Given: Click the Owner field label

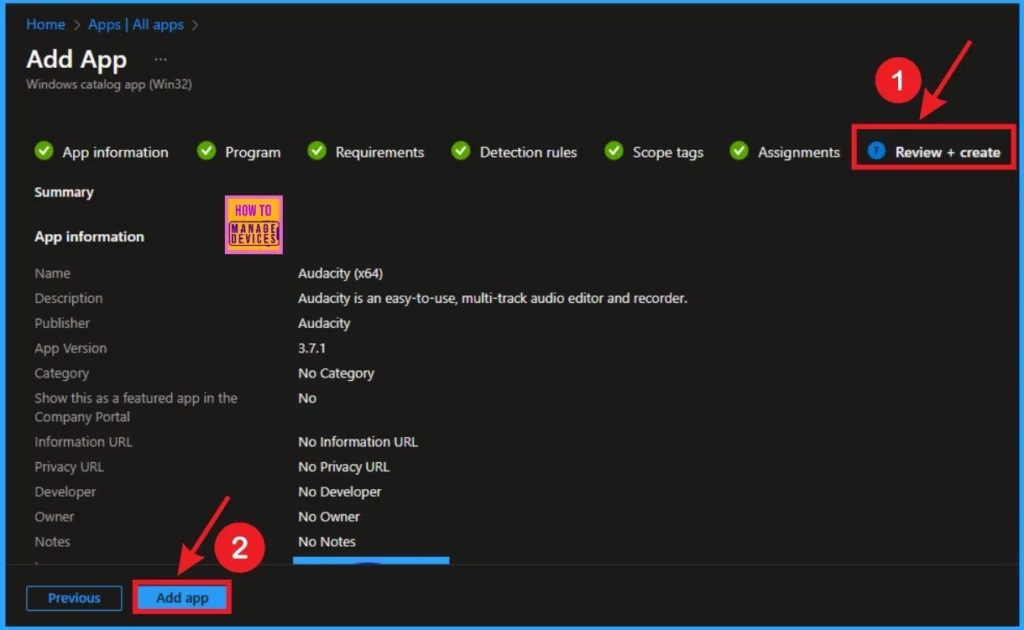Looking at the screenshot, I should pyautogui.click(x=54, y=516).
